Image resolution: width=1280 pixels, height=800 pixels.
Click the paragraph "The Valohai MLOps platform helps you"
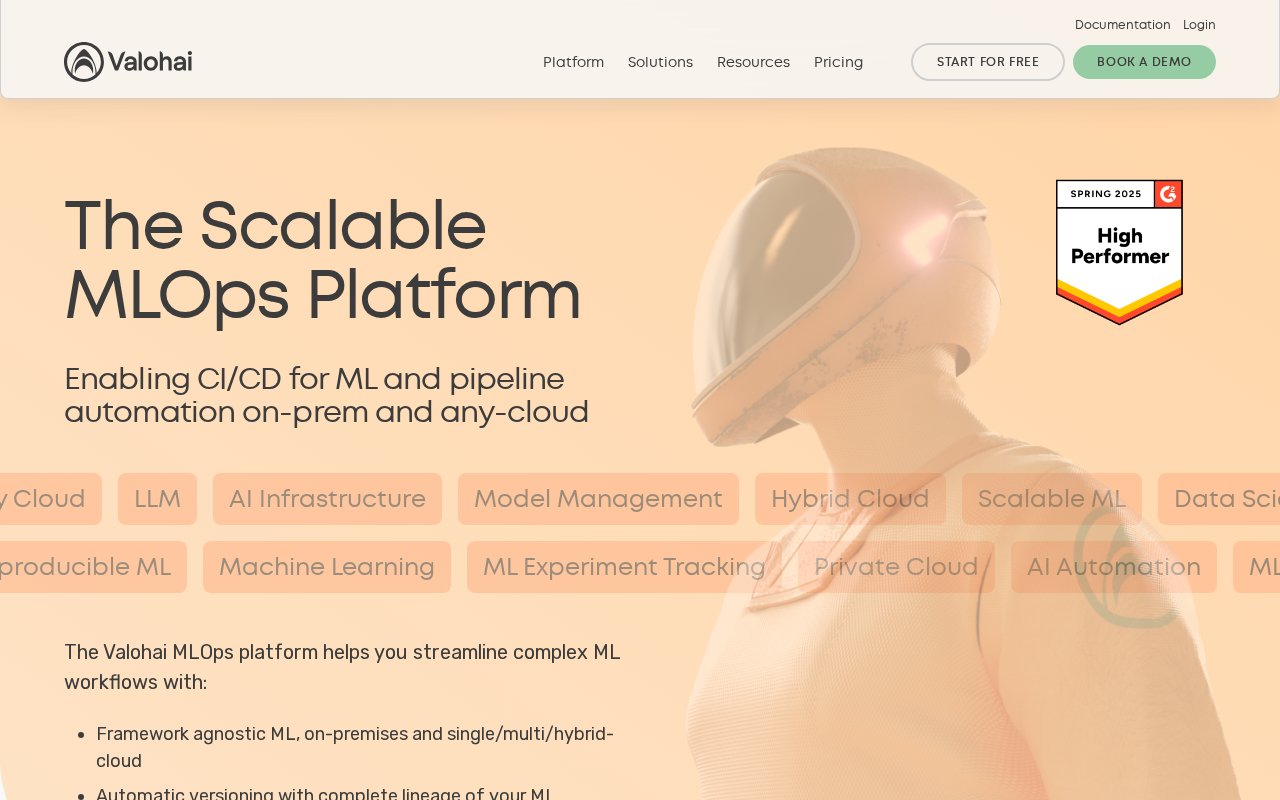(342, 667)
